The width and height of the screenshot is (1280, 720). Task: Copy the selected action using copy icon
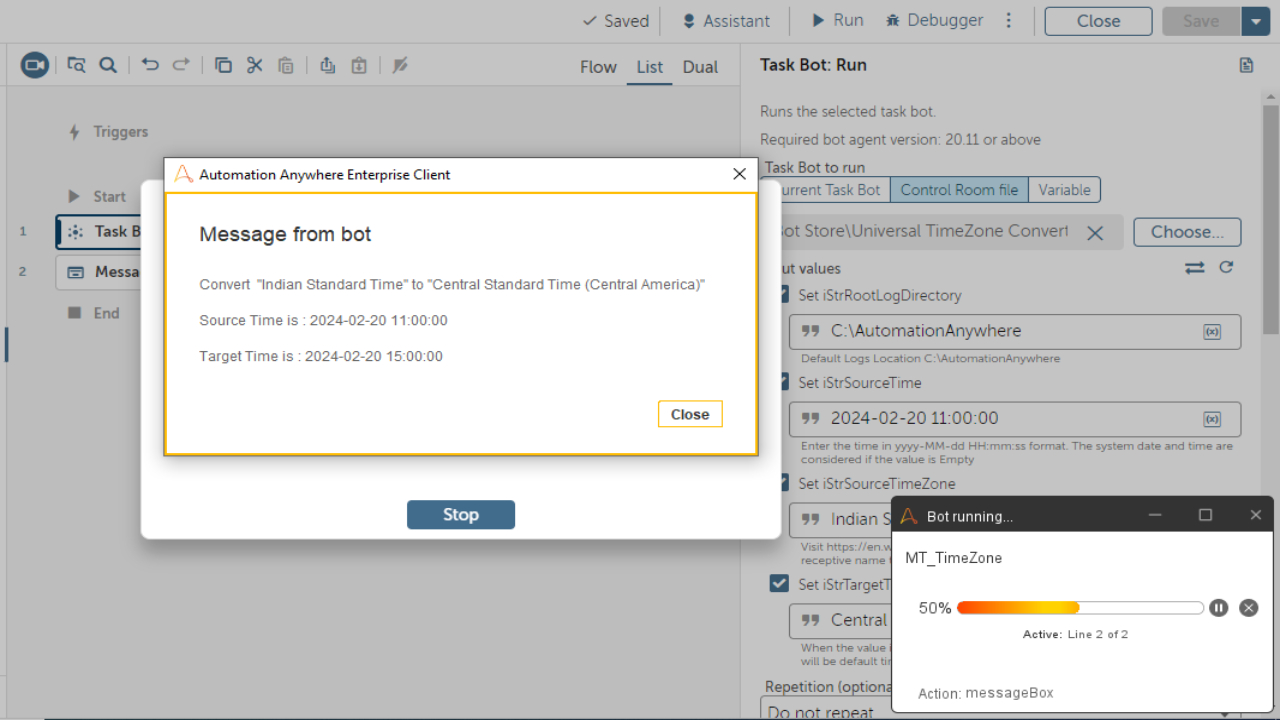pyautogui.click(x=223, y=66)
